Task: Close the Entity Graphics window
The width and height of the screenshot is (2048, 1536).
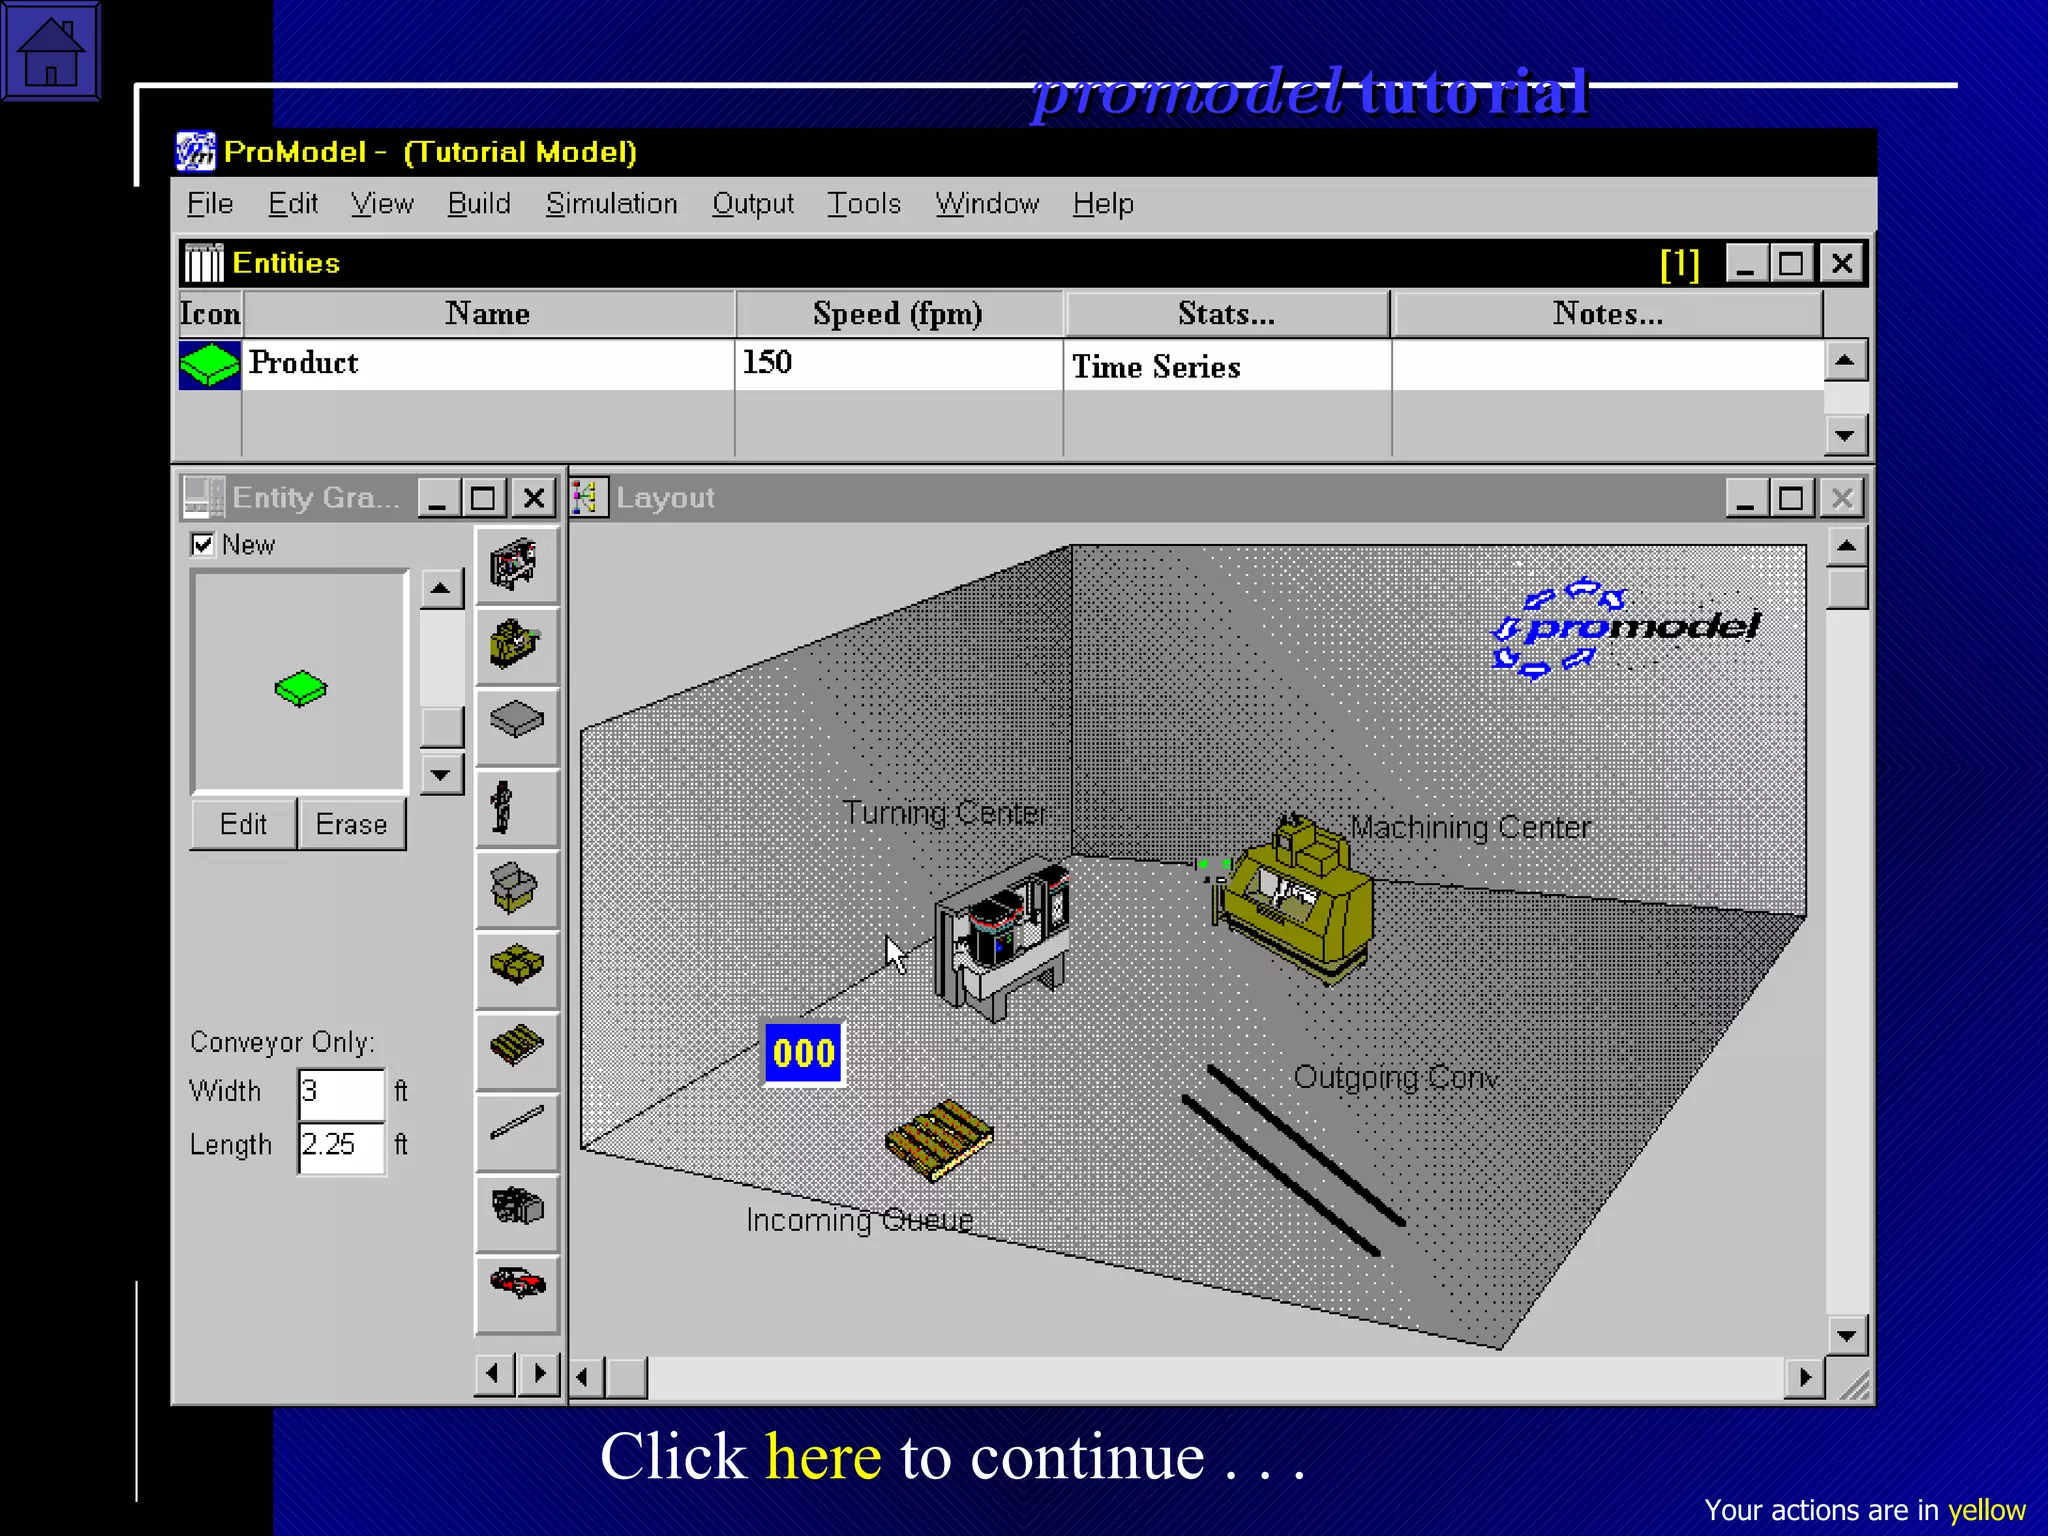Action: tap(534, 498)
